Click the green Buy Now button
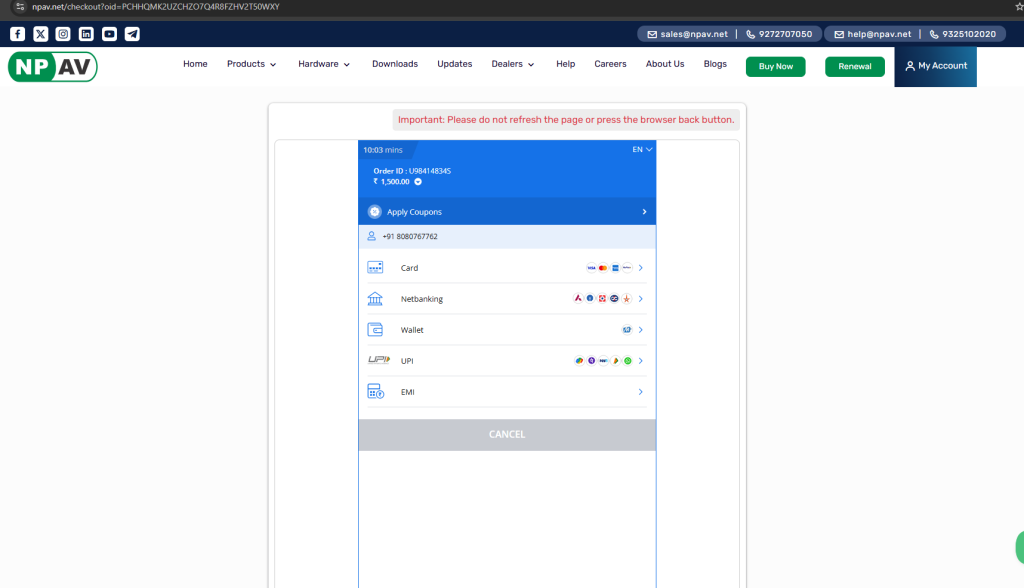 [x=775, y=67]
